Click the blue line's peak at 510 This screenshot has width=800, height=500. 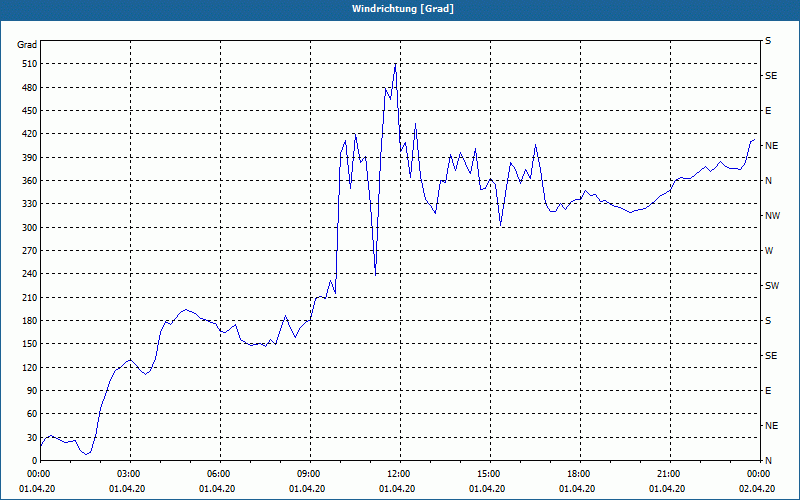coord(395,65)
